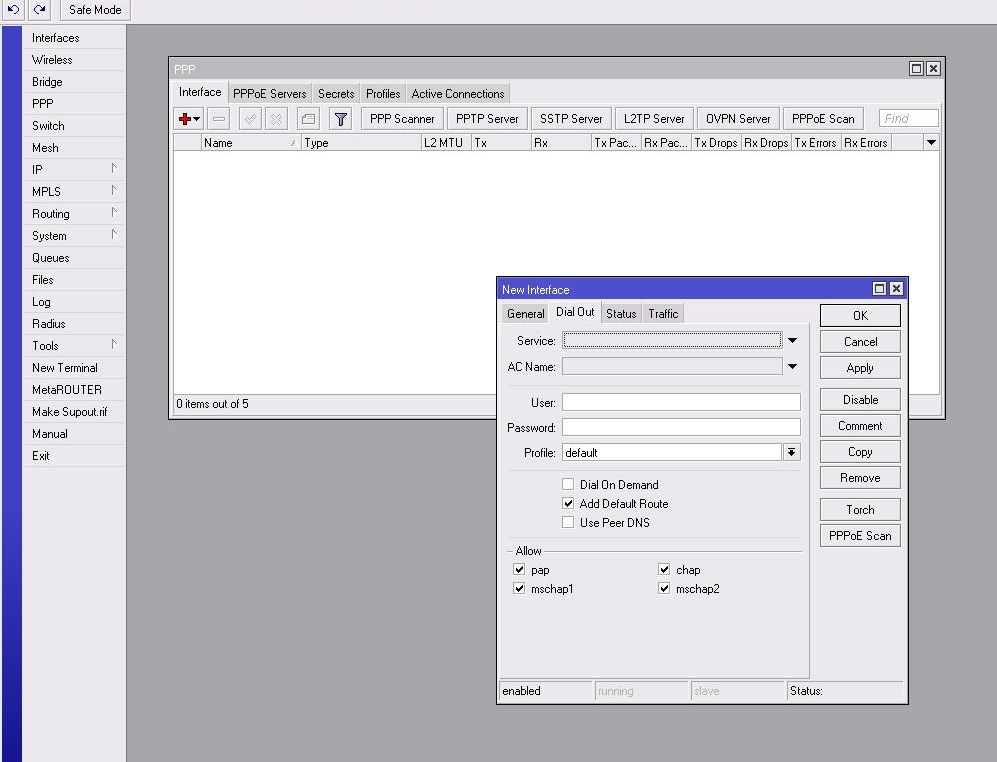Toggle the pap checkbox
This screenshot has height=762, width=997.
[x=519, y=569]
